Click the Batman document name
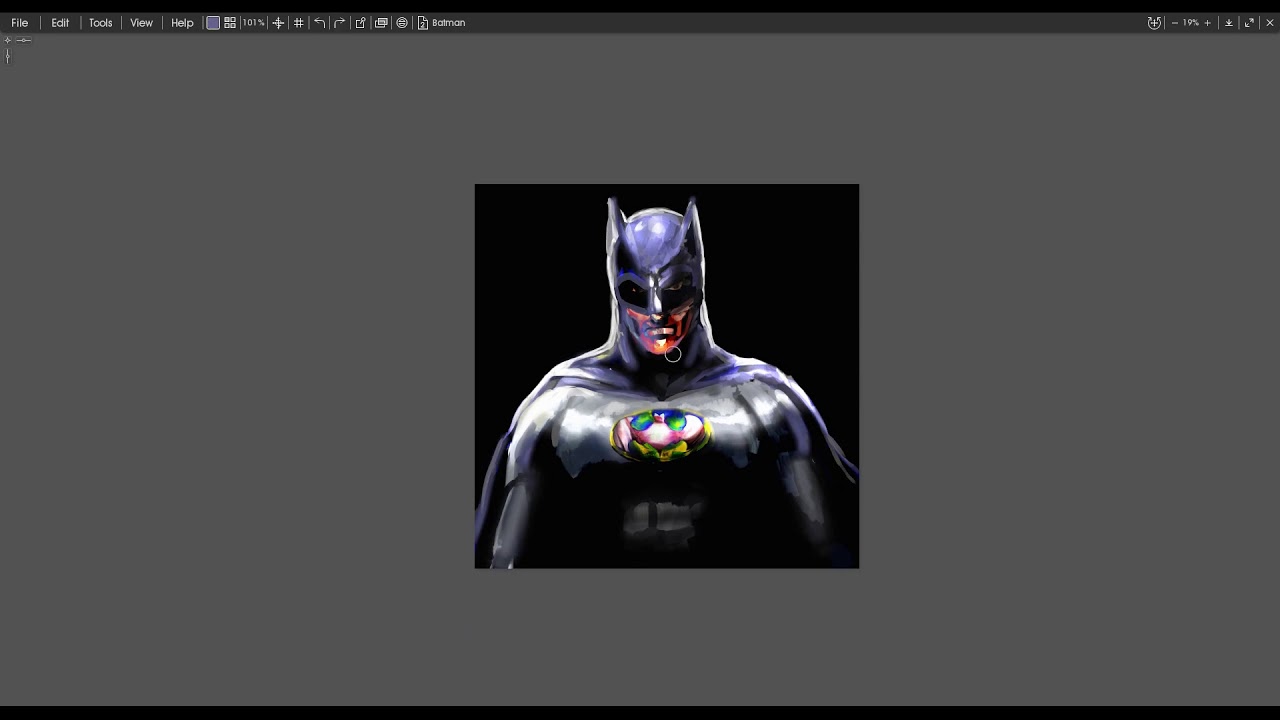This screenshot has height=720, width=1280. 448,22
